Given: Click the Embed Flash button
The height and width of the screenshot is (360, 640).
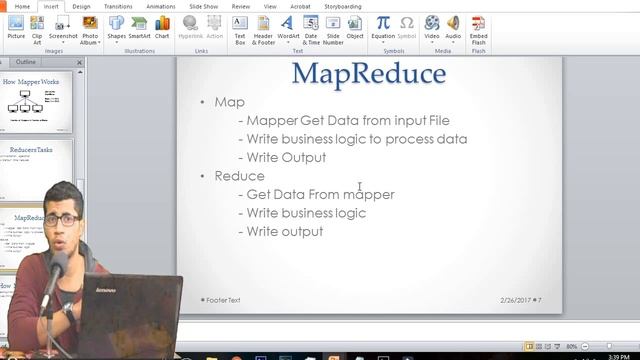Looking at the screenshot, I should tap(478, 30).
